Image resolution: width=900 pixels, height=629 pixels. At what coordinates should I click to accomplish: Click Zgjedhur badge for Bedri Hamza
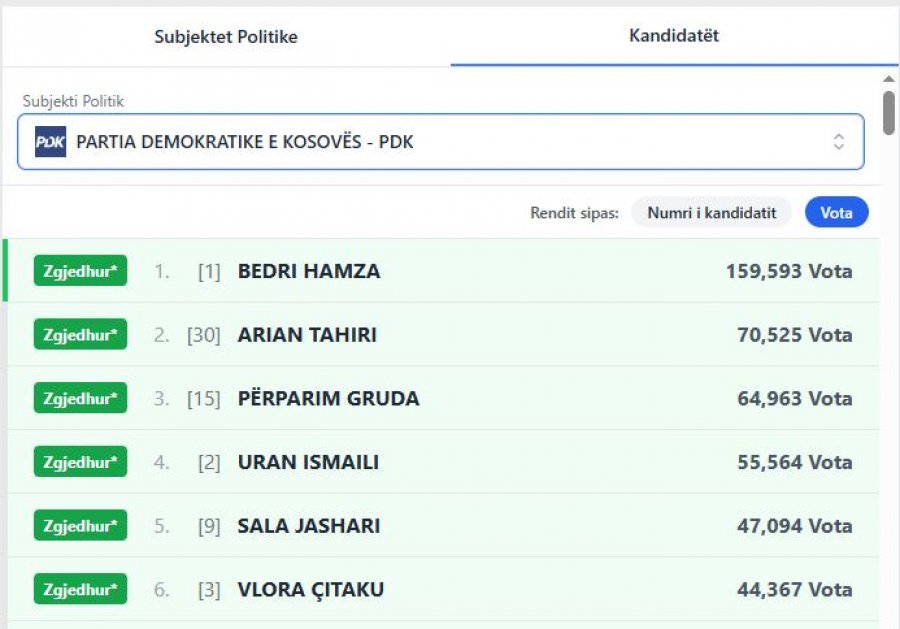pyautogui.click(x=80, y=271)
